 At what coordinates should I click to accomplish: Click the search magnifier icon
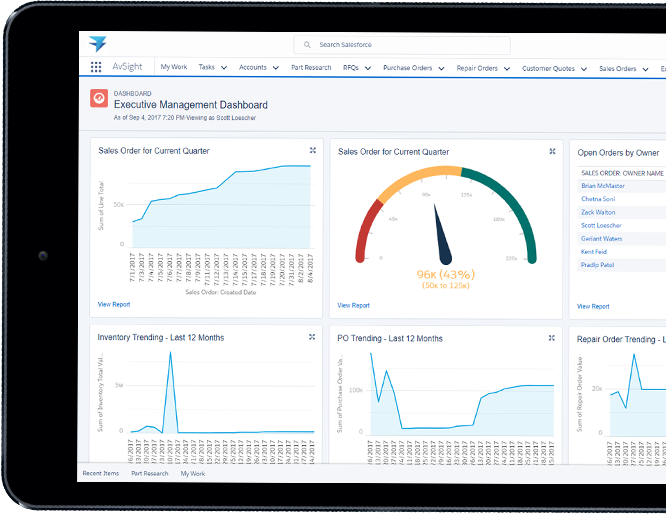307,45
